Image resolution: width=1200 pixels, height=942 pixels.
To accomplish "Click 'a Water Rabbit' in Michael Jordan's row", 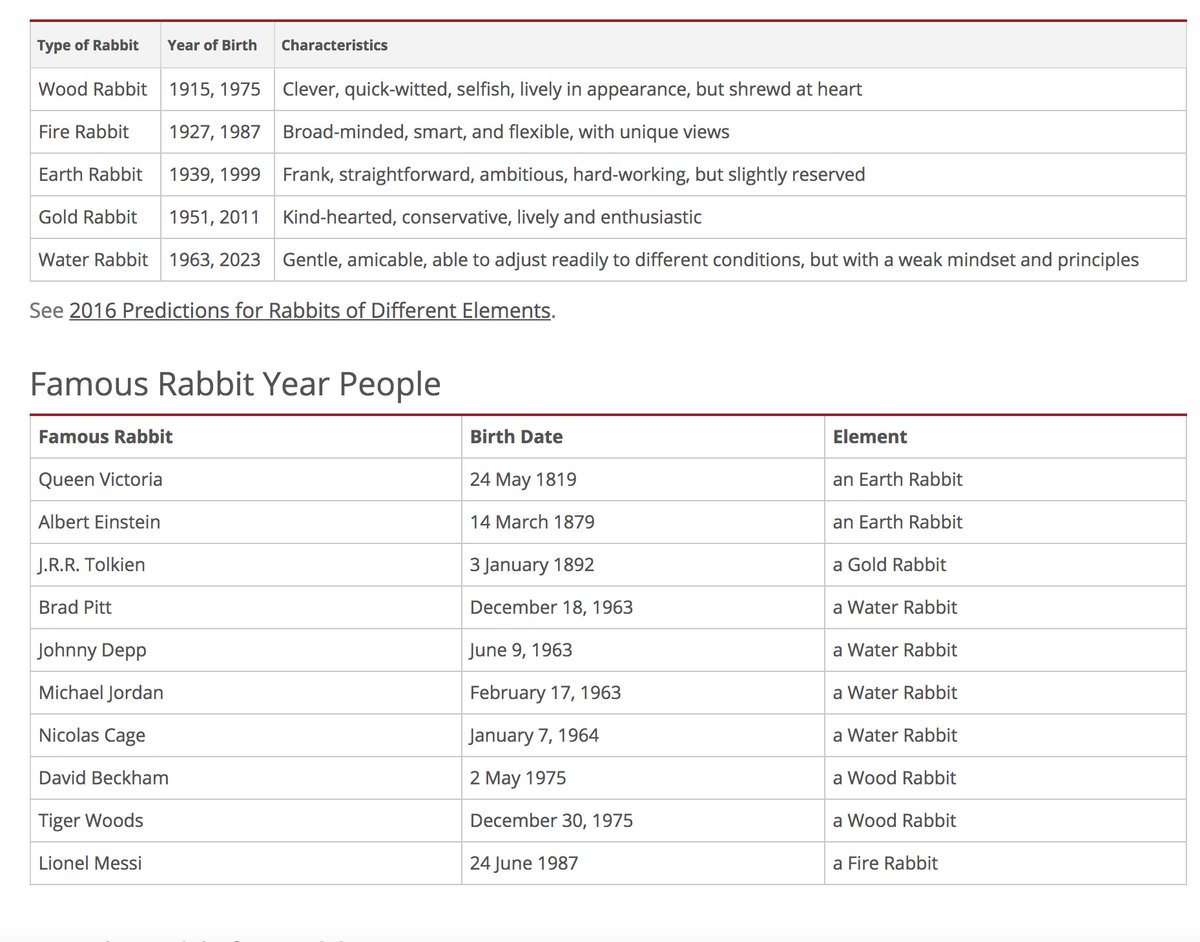I will coord(895,692).
